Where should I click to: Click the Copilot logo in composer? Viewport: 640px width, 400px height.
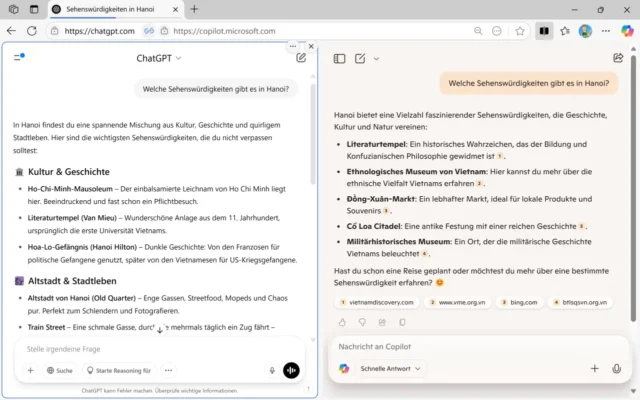tap(344, 369)
